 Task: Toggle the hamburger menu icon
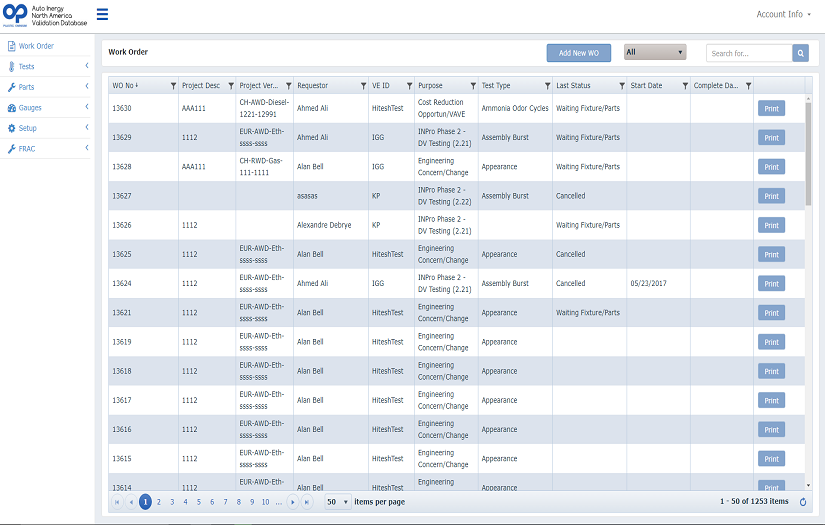102,14
